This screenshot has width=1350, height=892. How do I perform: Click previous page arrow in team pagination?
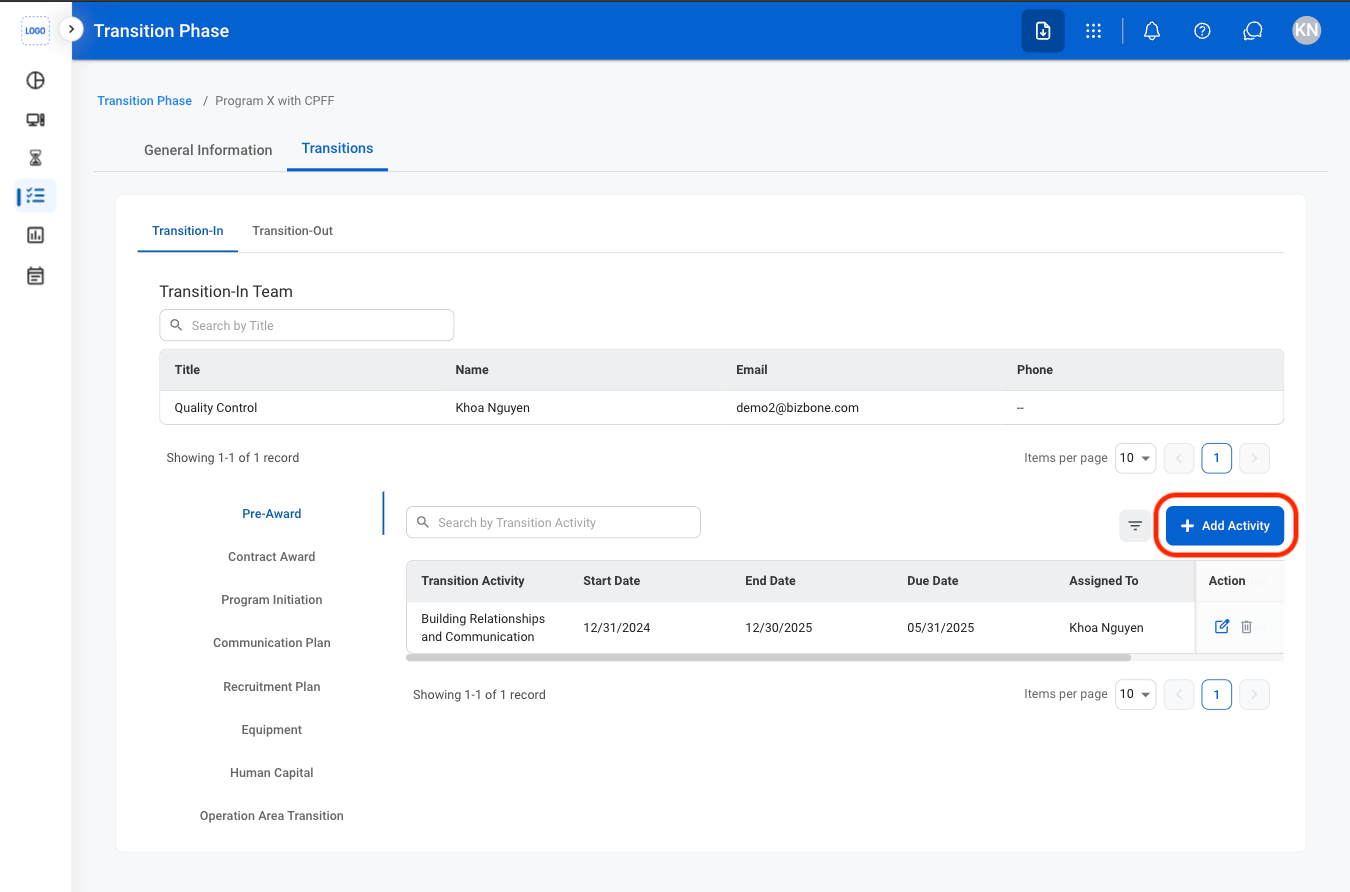[x=1179, y=458]
